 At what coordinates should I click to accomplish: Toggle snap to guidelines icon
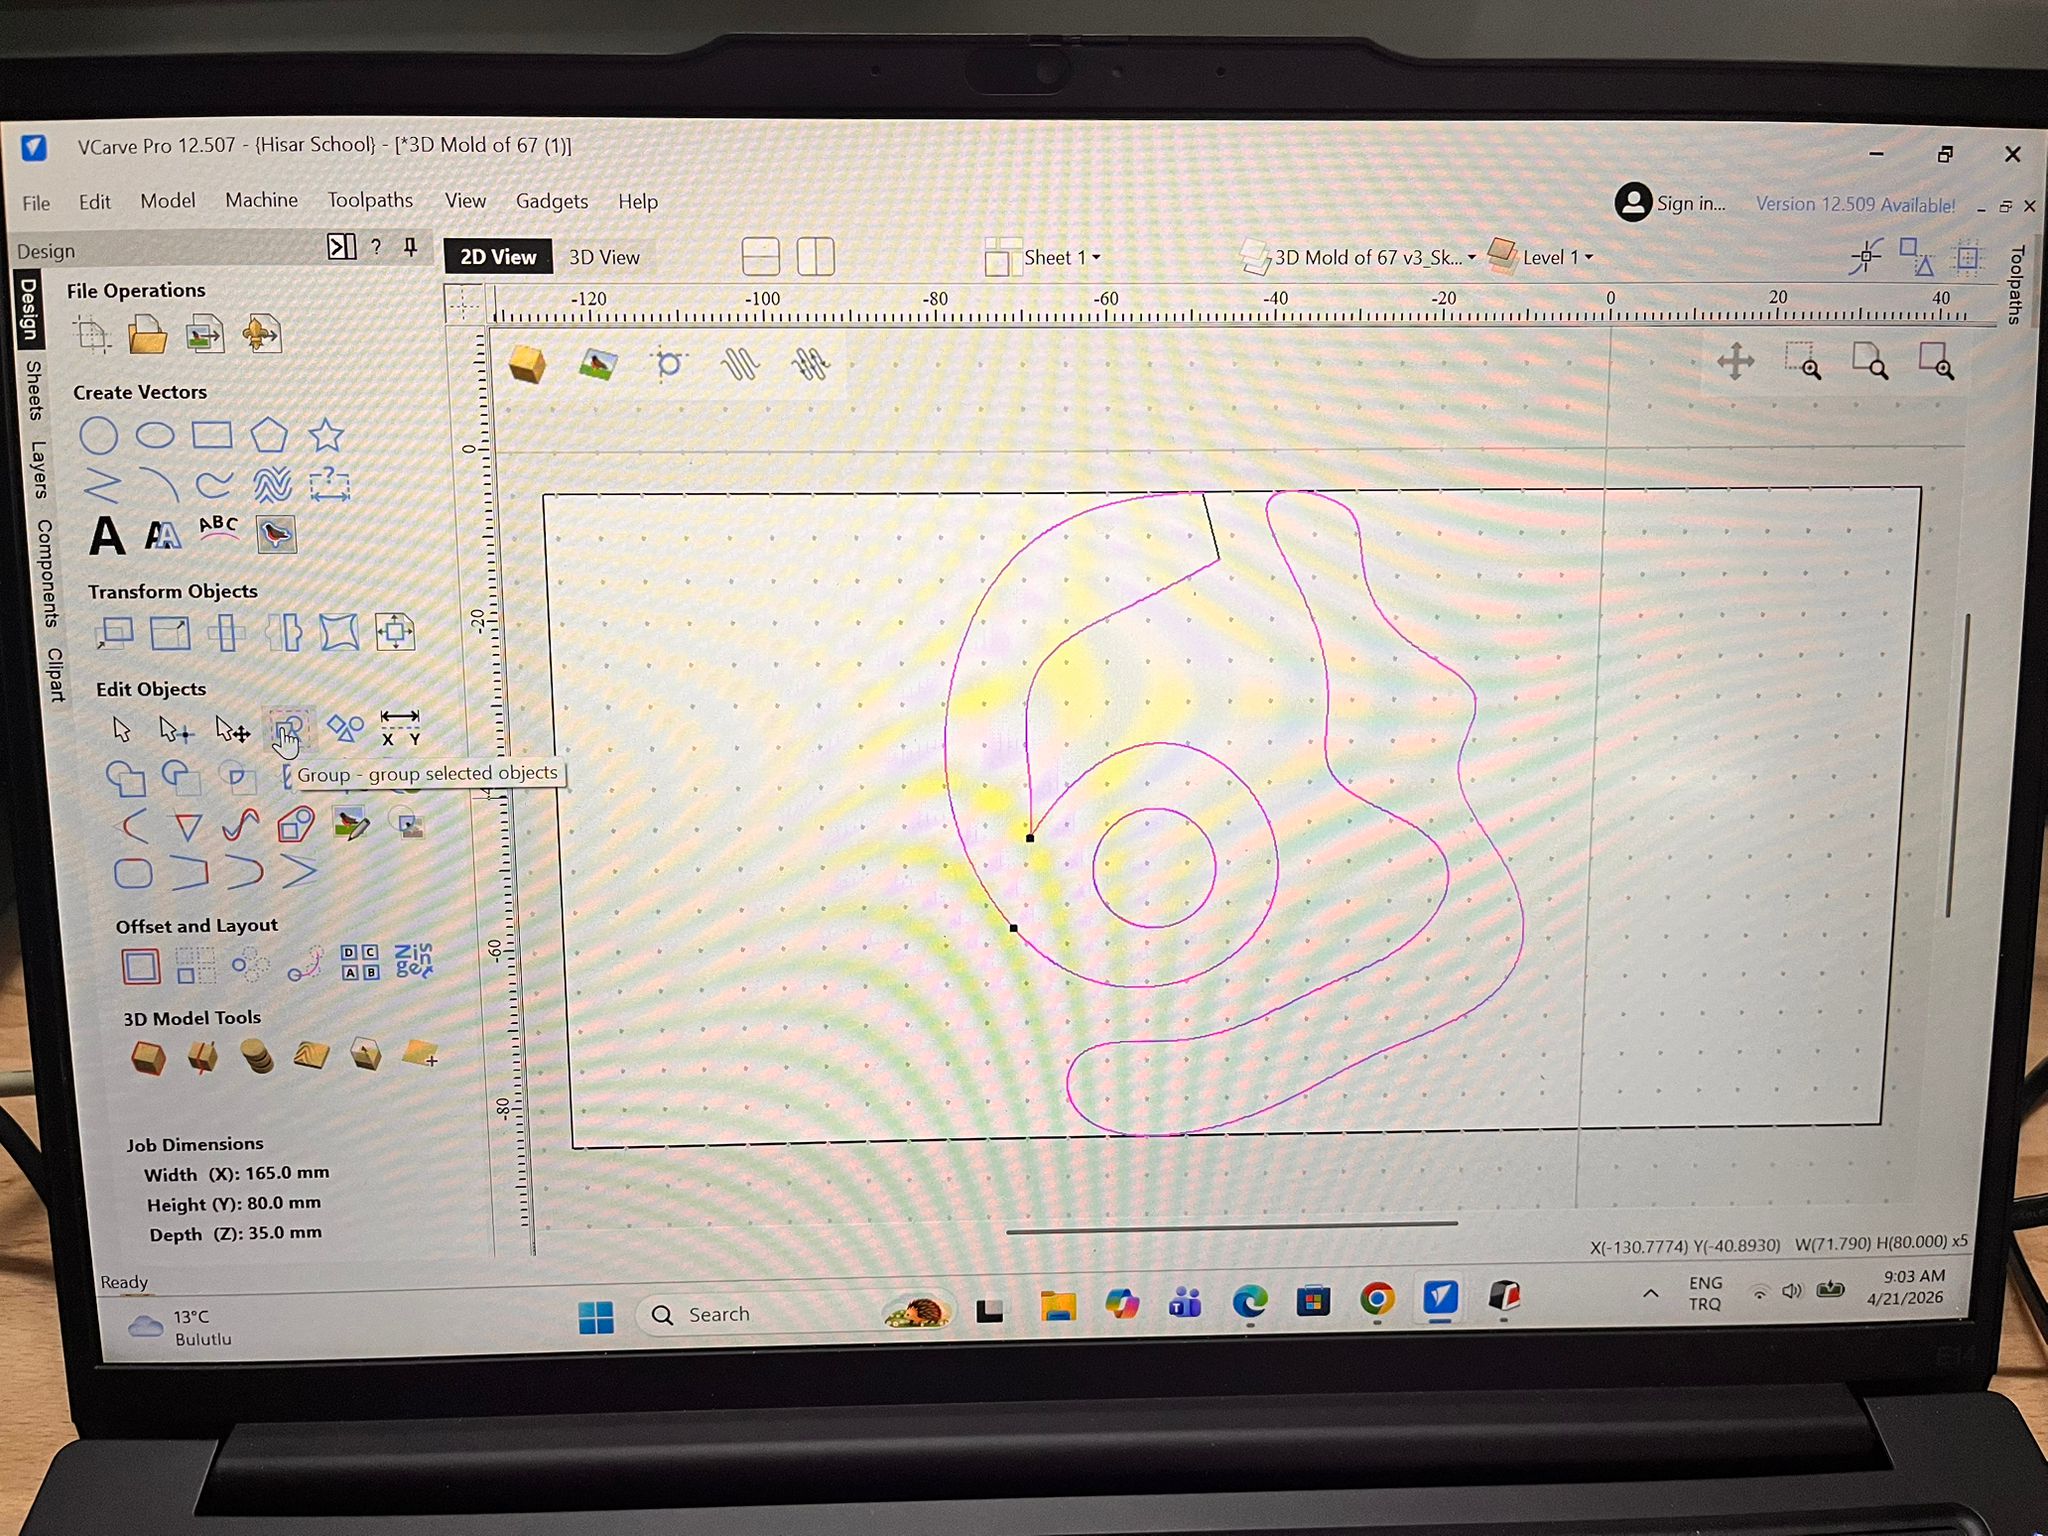tap(1866, 257)
